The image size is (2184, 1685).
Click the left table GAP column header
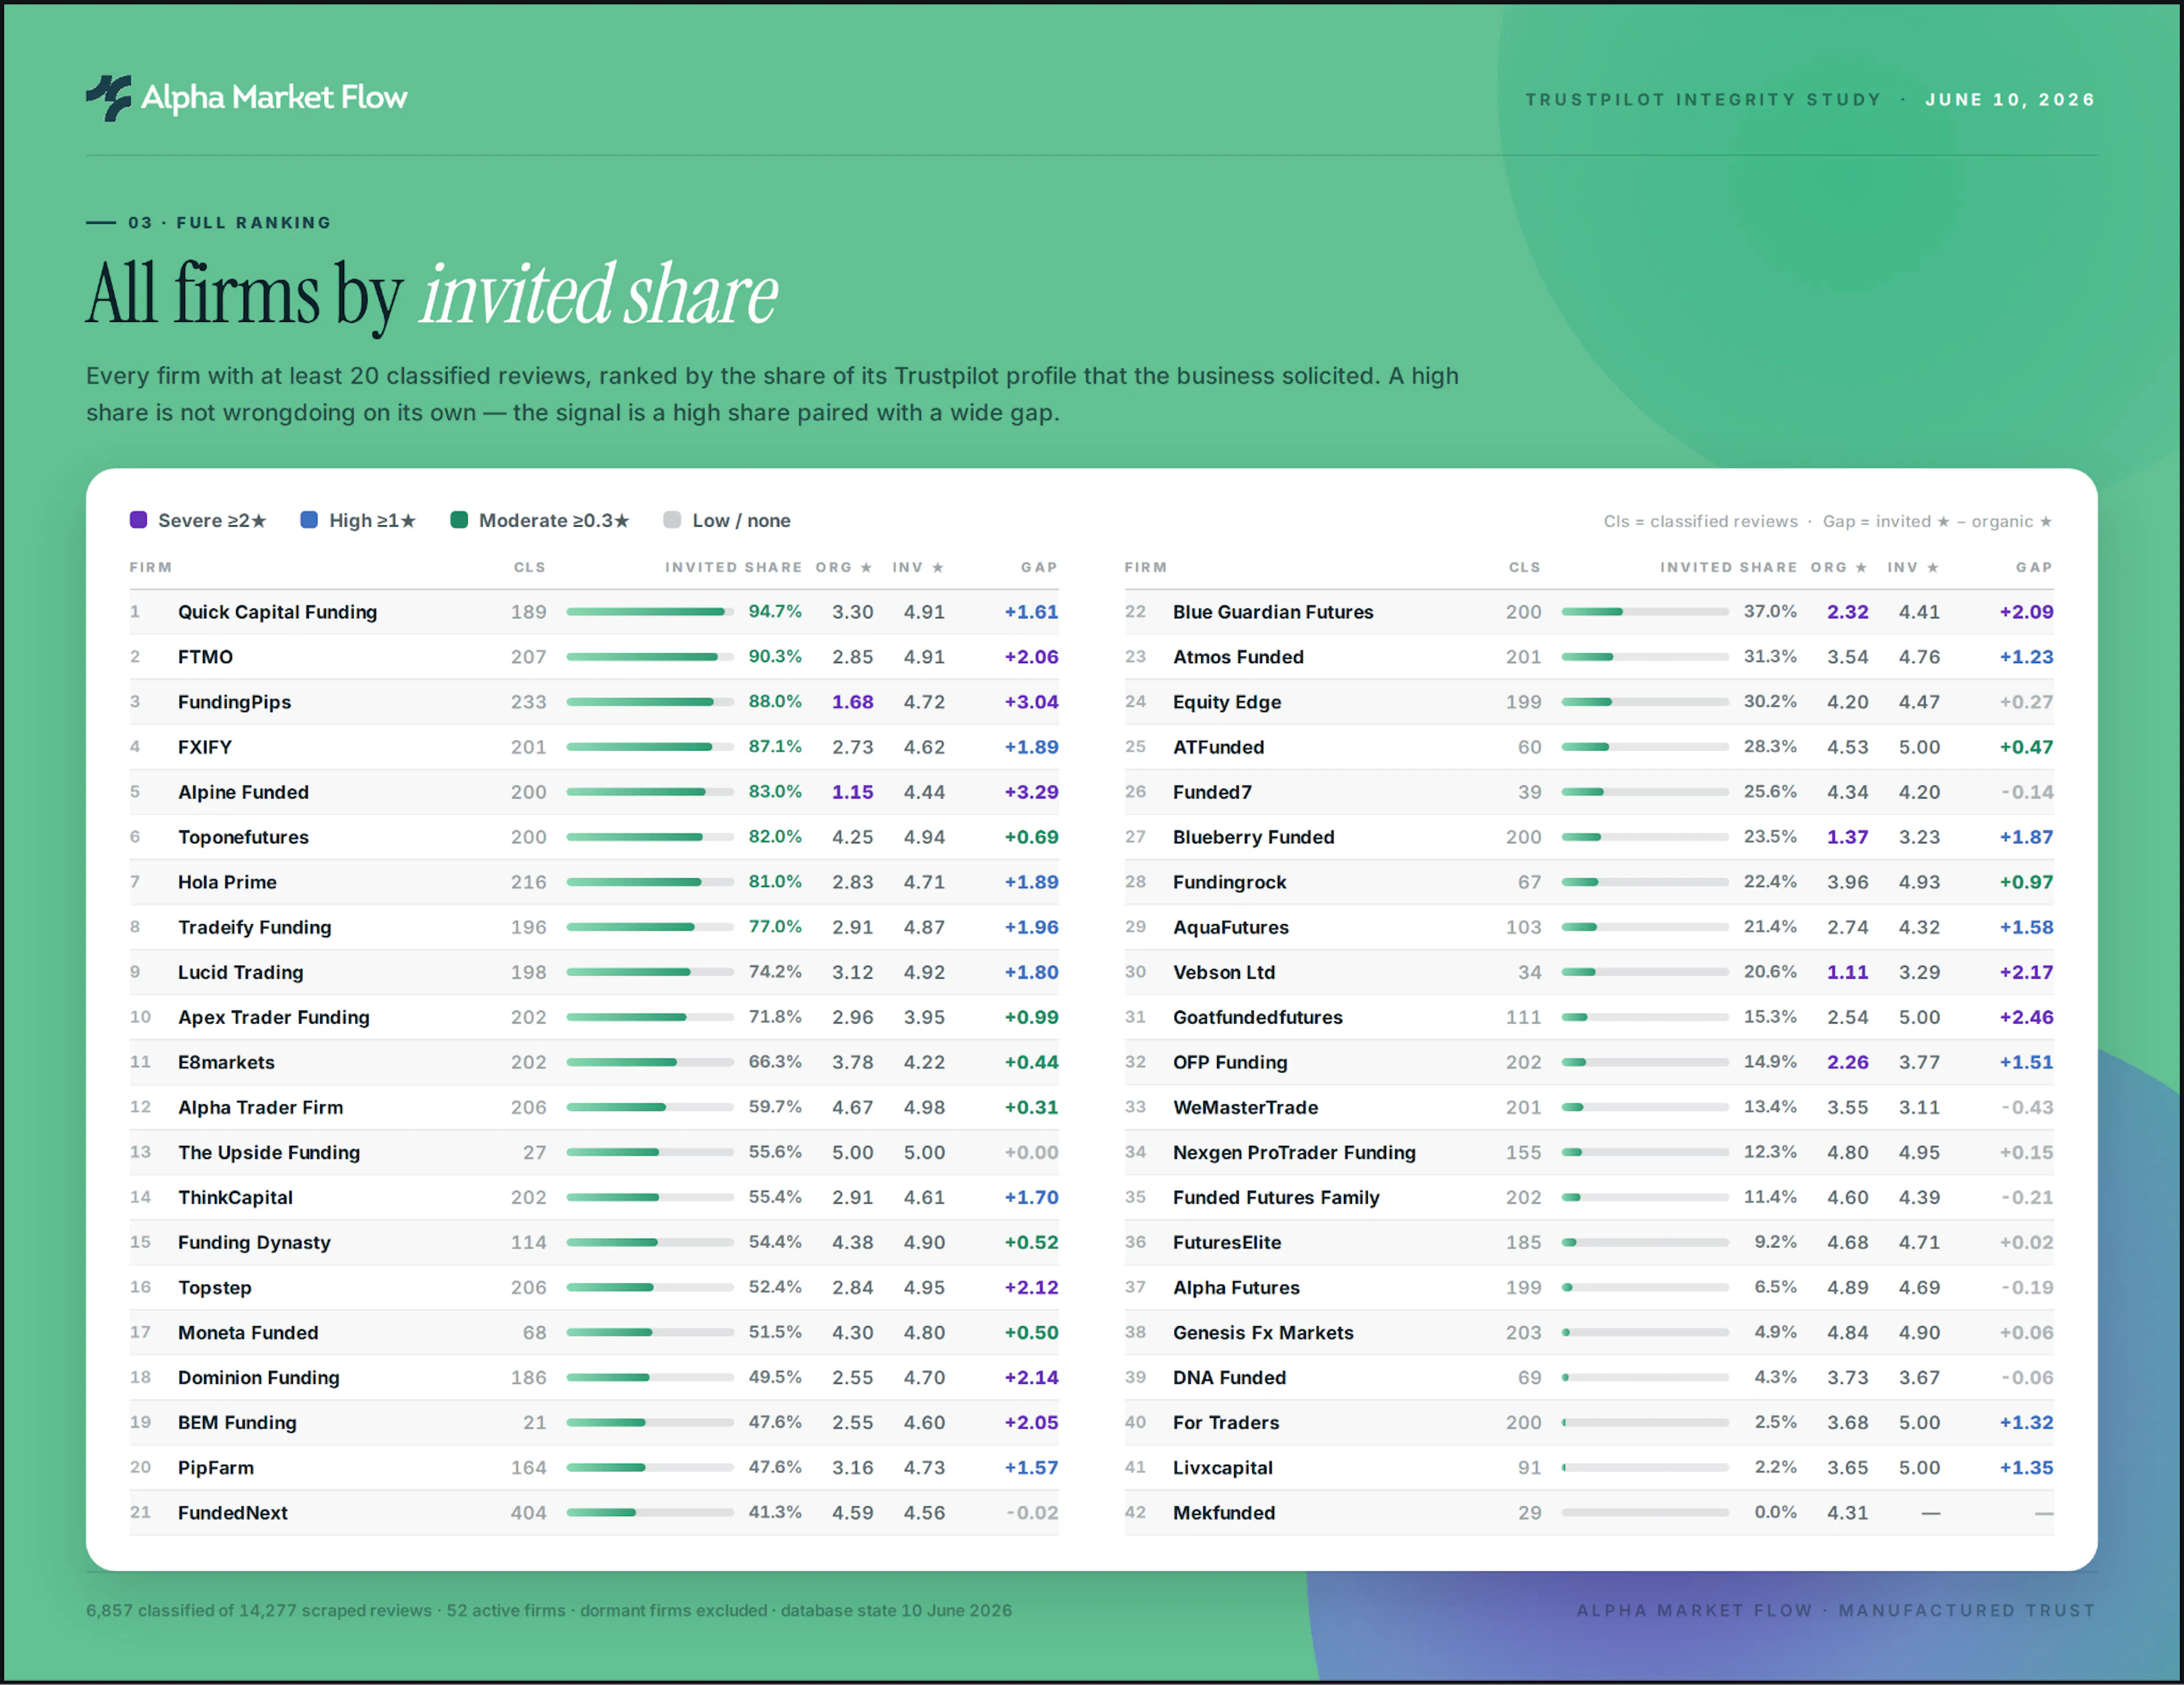coord(1039,567)
